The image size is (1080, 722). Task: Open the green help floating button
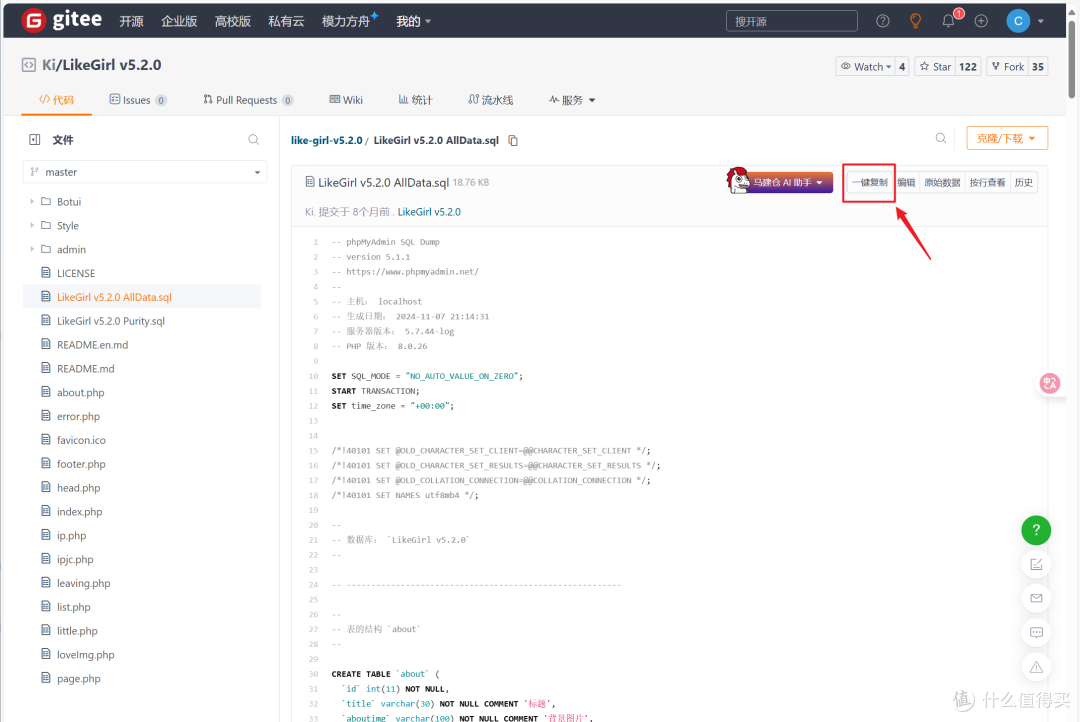click(1036, 530)
